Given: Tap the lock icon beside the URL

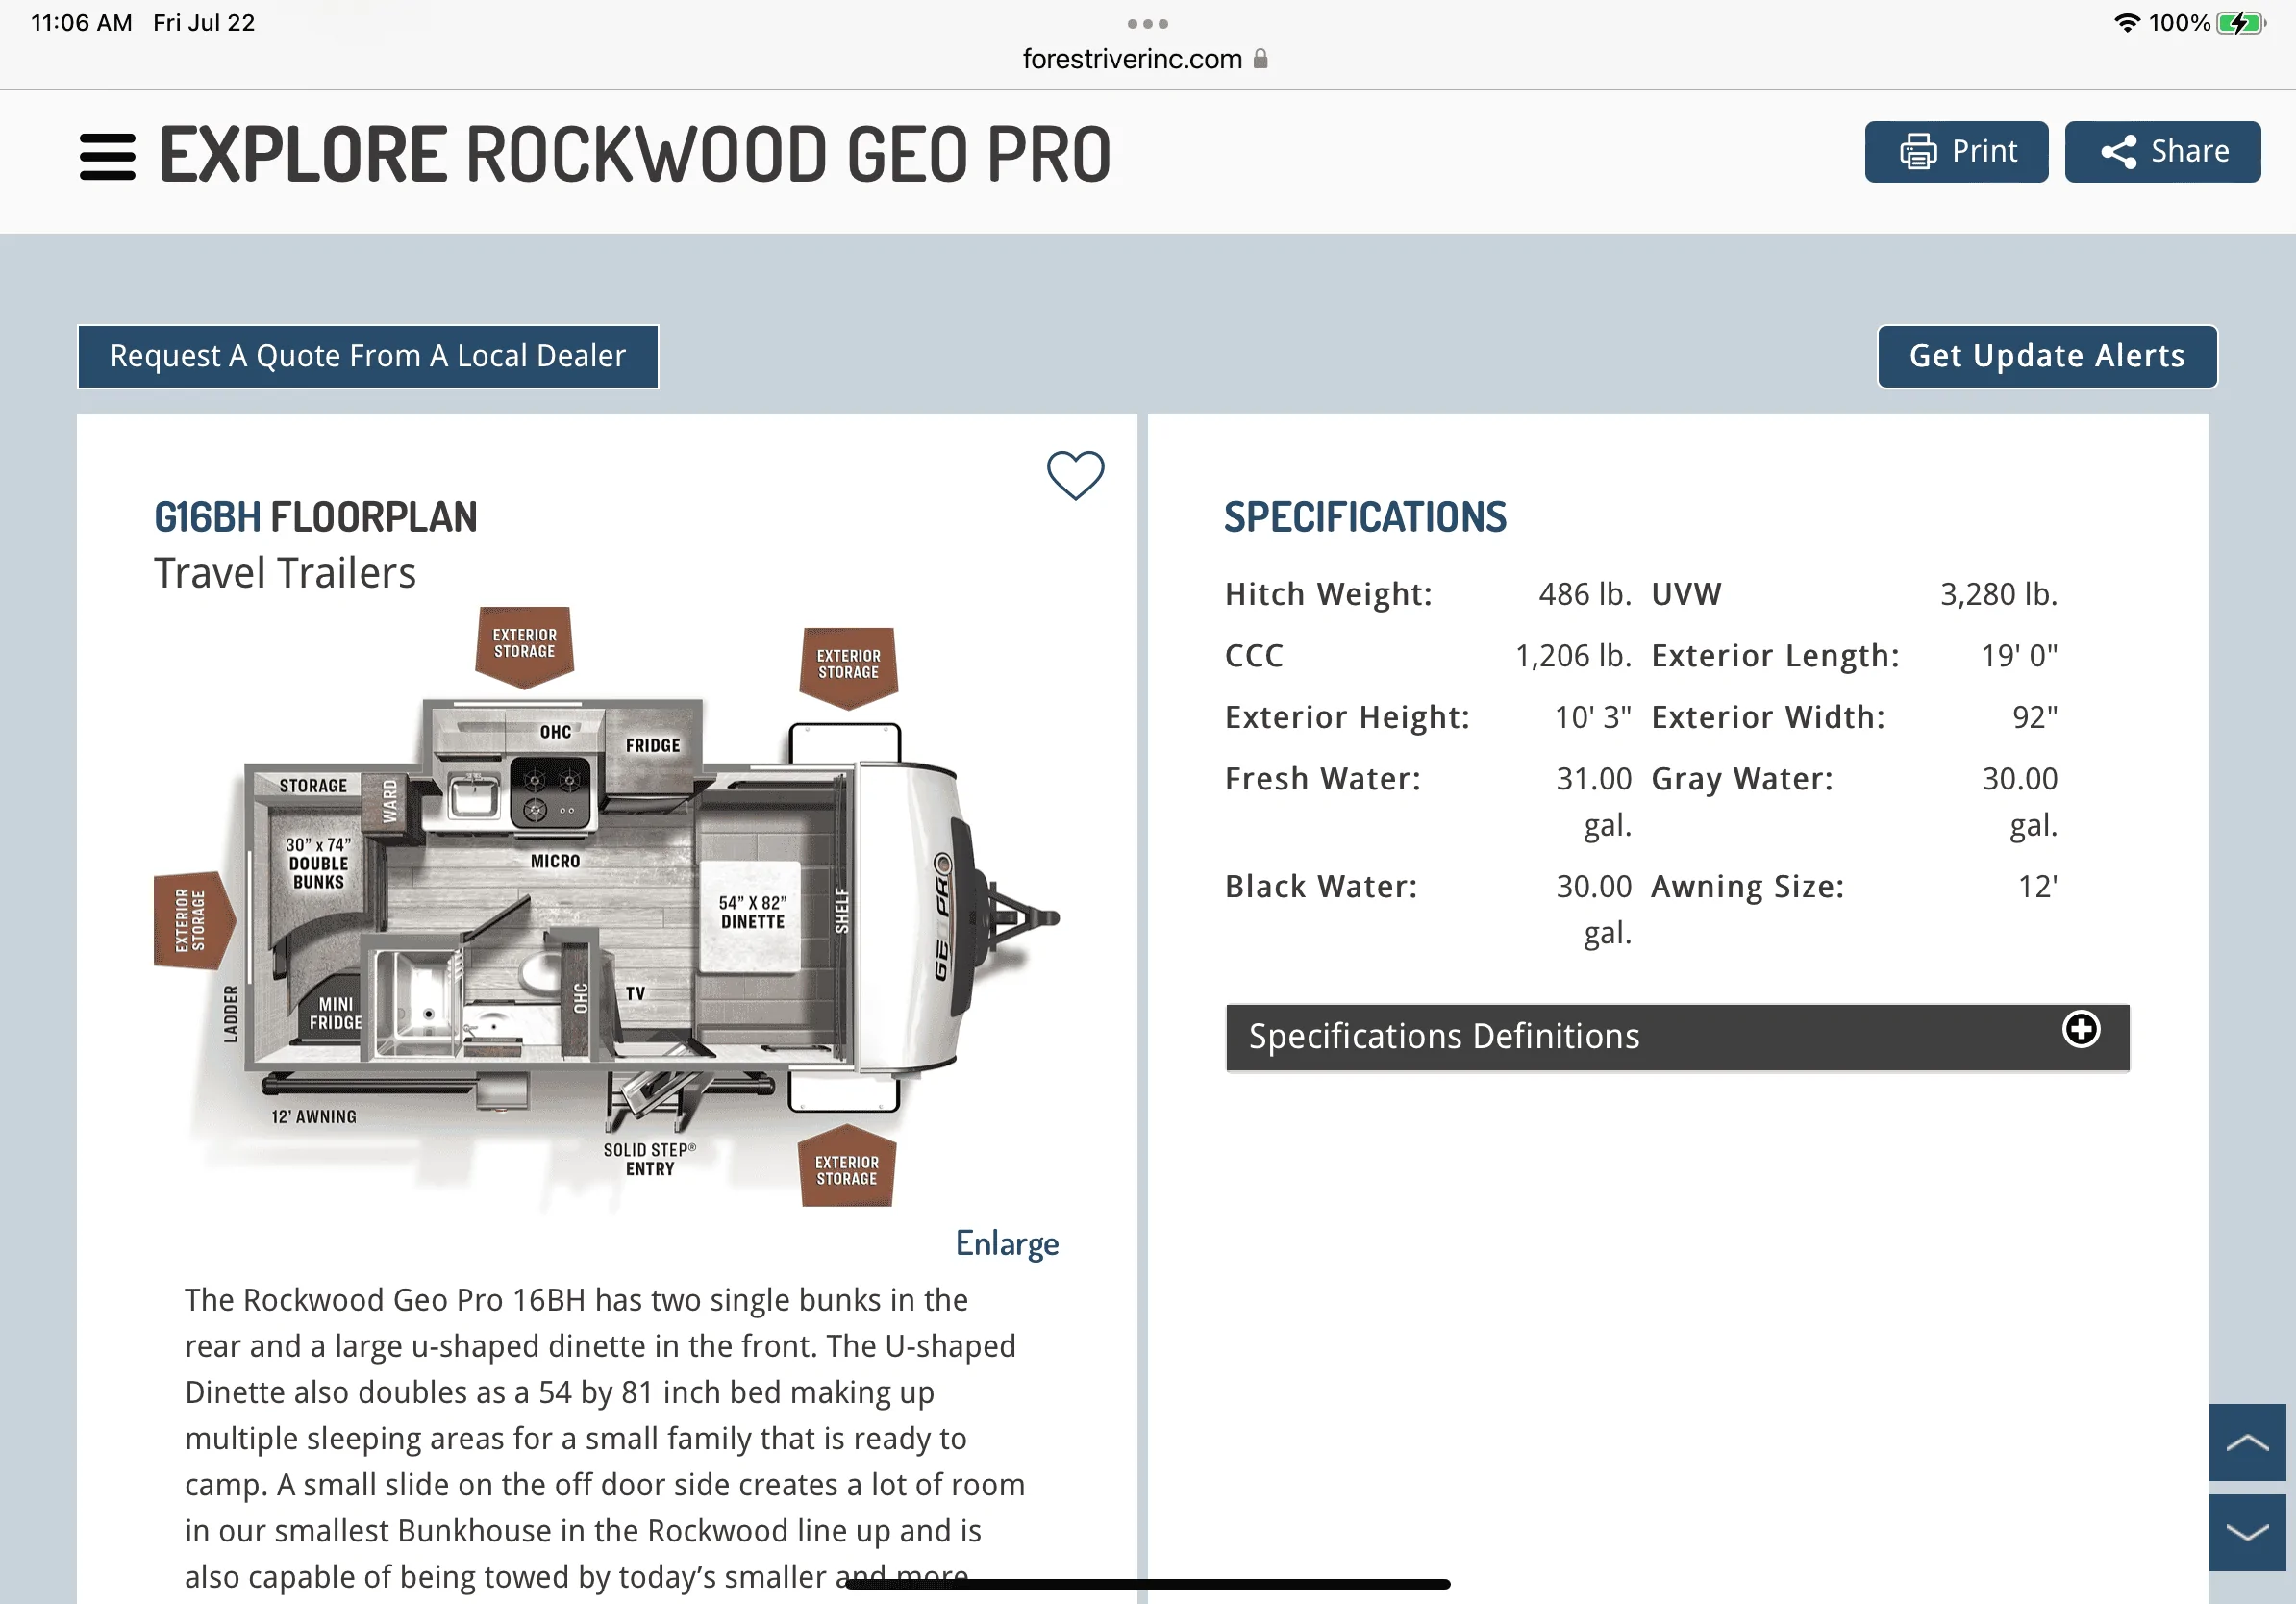Looking at the screenshot, I should tap(1260, 59).
